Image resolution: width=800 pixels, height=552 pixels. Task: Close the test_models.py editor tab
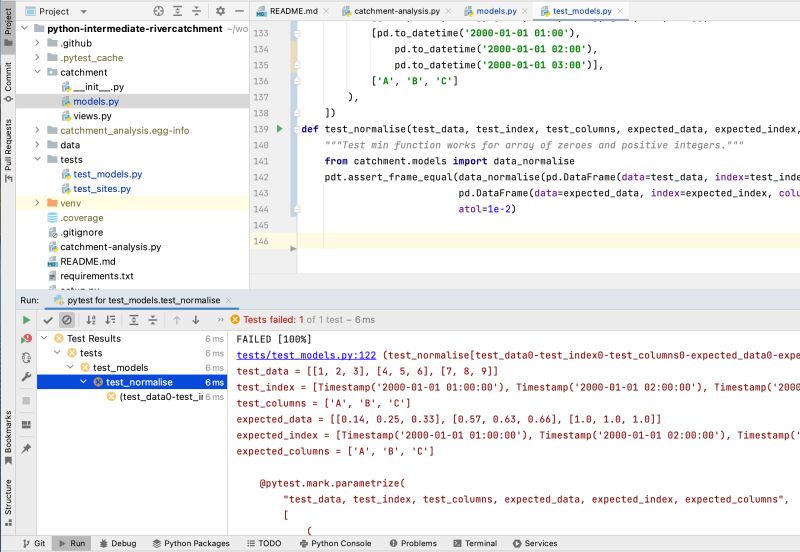pos(620,11)
